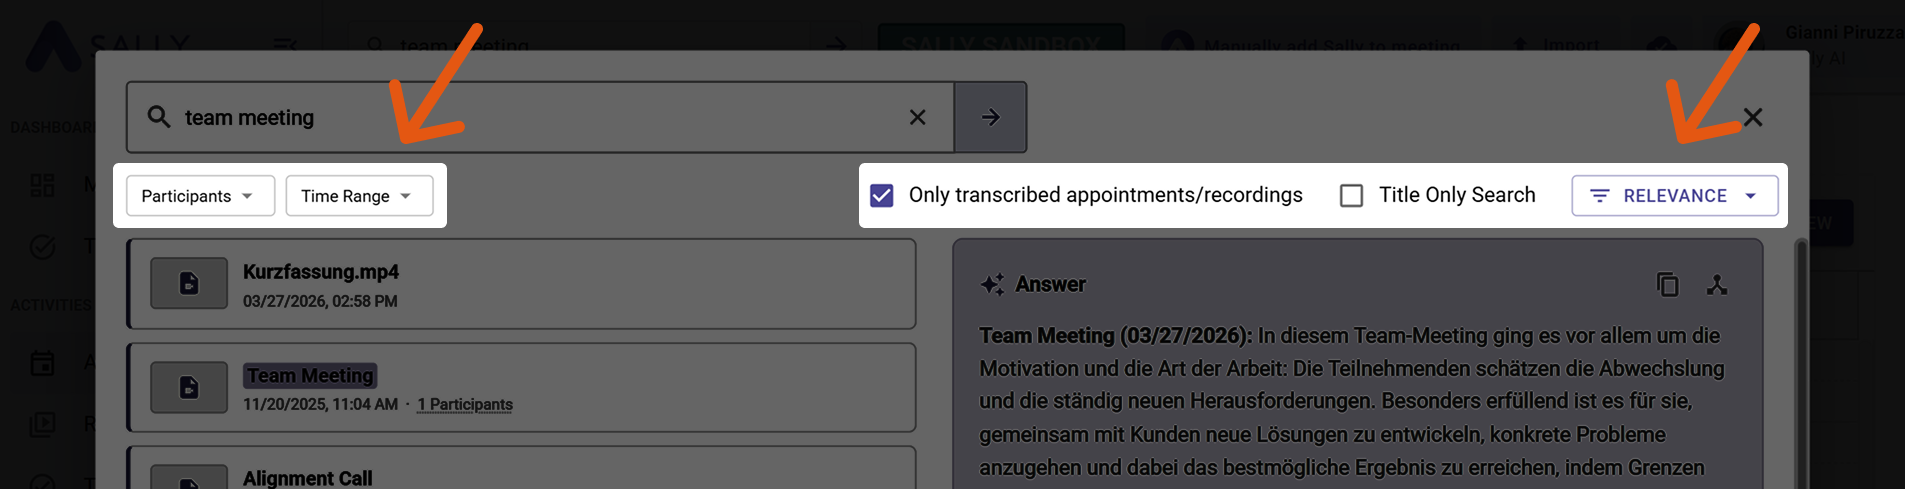
Task: Click the 1 Participants link
Action: (x=465, y=405)
